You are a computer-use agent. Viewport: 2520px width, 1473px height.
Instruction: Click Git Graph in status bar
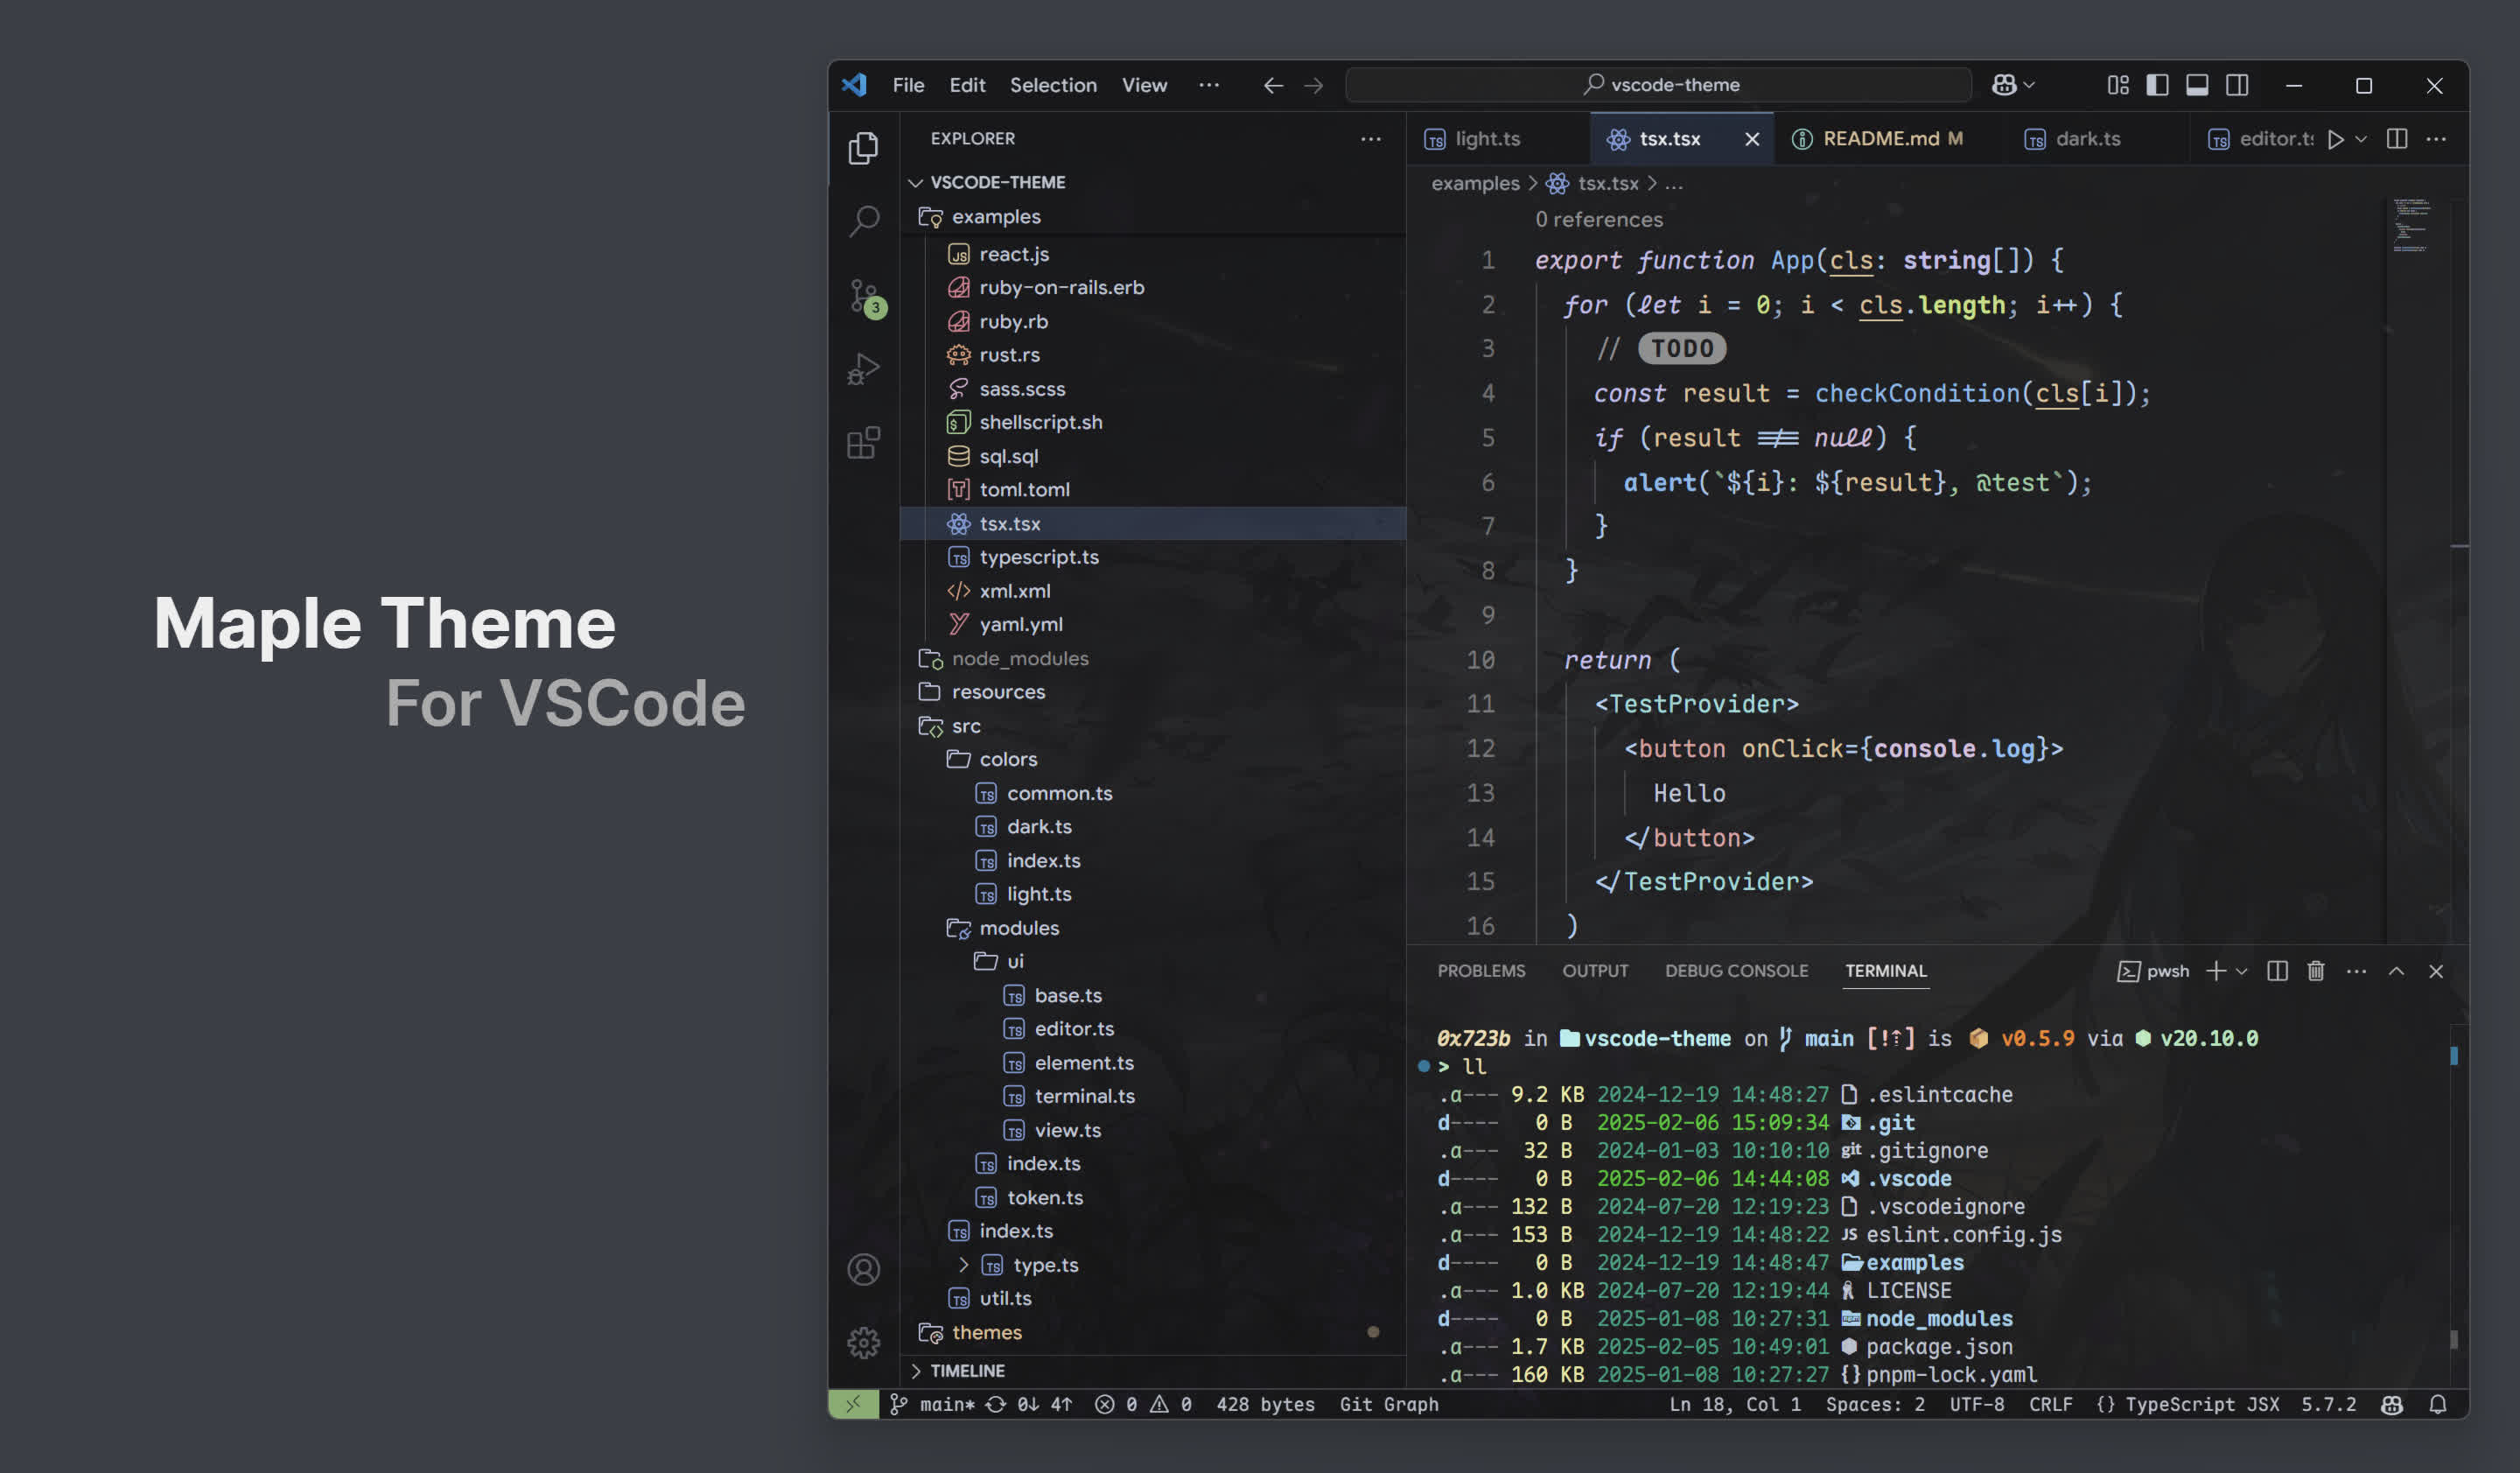[1388, 1404]
